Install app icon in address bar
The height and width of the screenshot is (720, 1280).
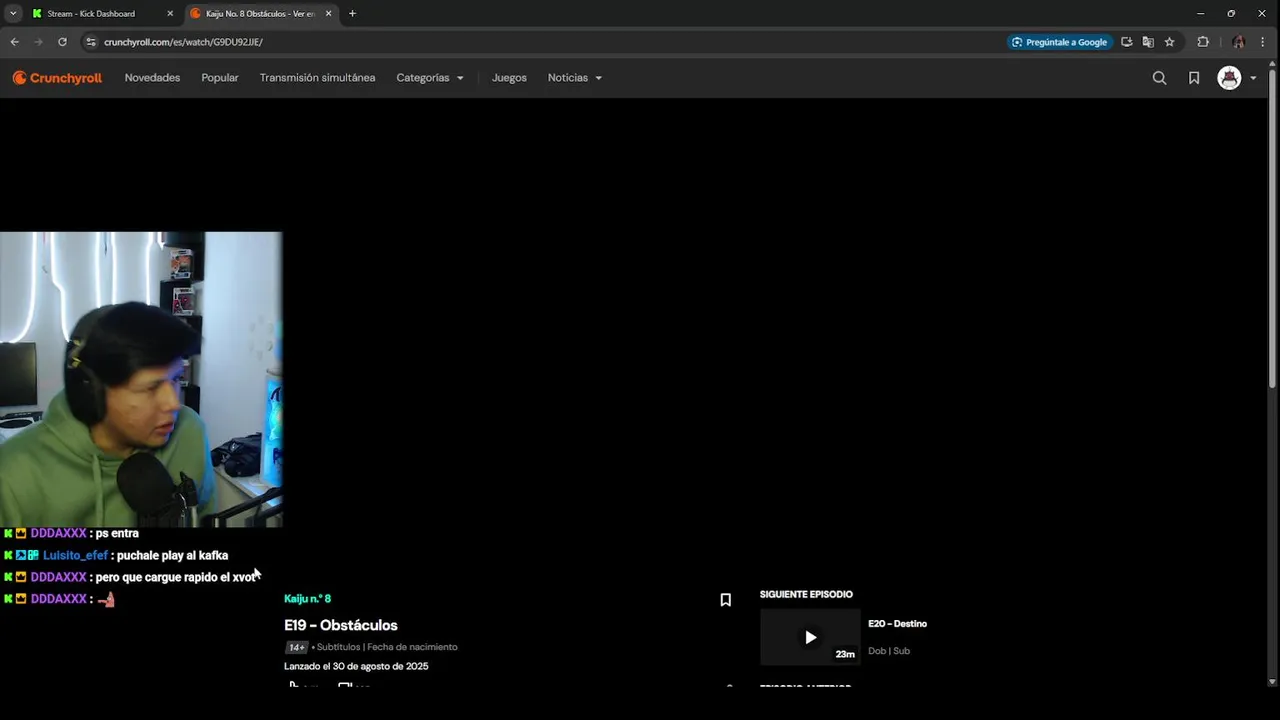[x=1126, y=42]
